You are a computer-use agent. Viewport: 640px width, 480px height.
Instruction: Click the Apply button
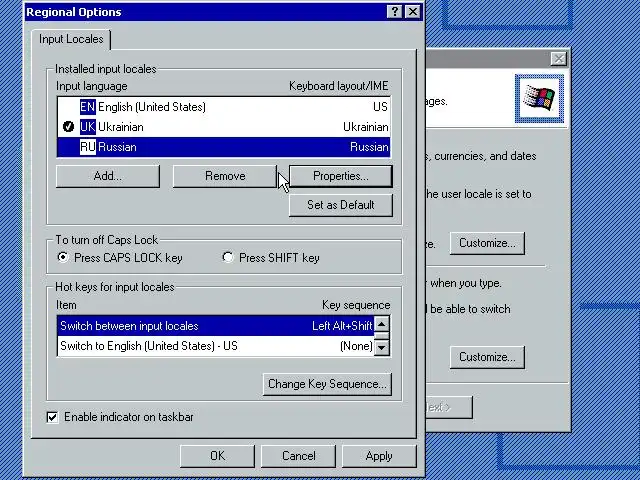point(379,456)
